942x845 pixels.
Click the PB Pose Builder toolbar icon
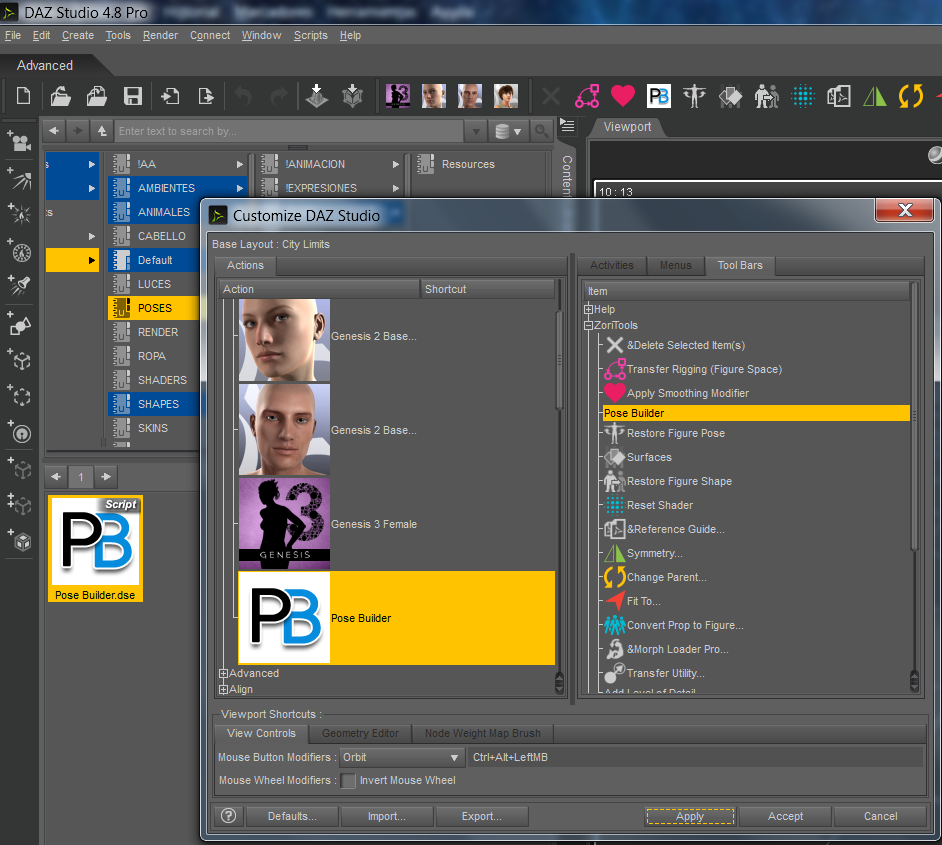(659, 96)
